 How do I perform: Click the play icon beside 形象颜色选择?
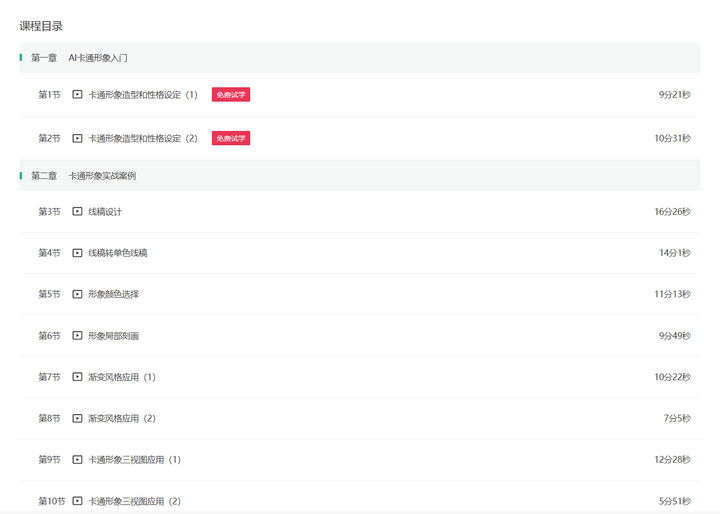(77, 294)
